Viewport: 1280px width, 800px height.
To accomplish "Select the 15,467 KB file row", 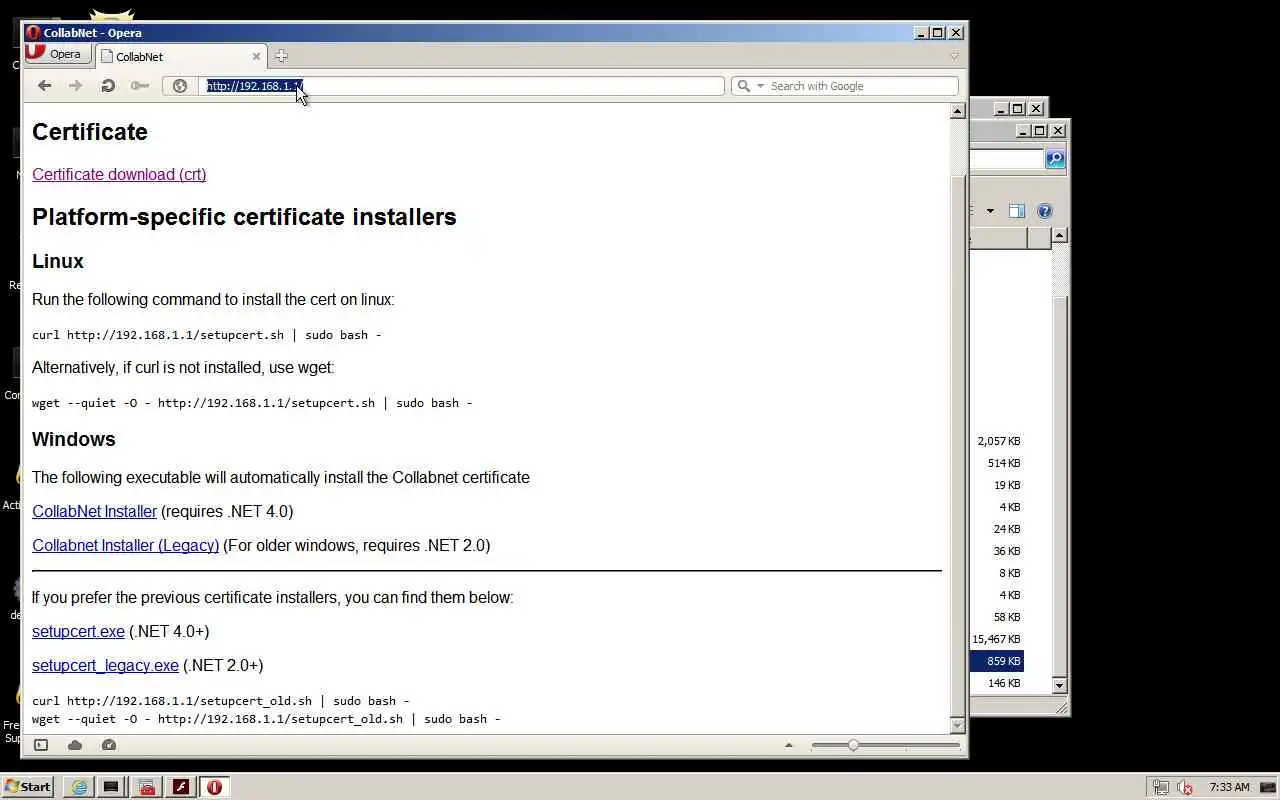I will click(x=997, y=639).
